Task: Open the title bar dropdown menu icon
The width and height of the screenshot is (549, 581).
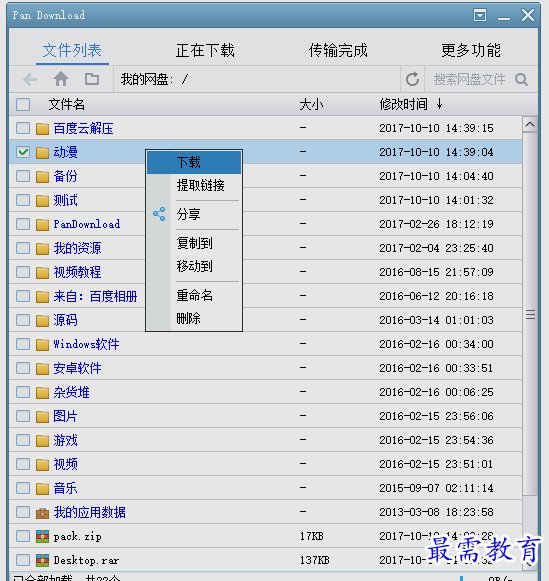Action: tap(480, 15)
